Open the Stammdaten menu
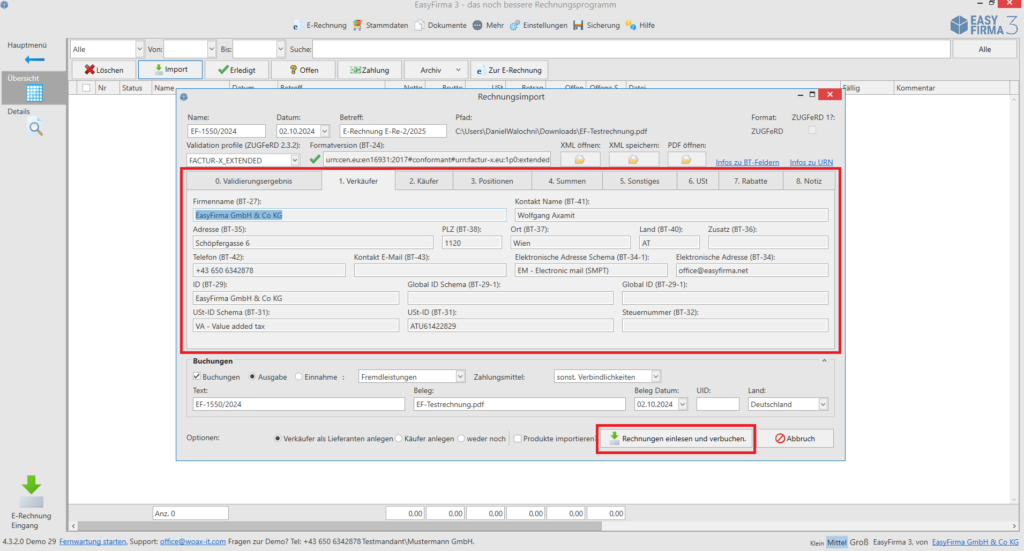This screenshot has width=1024, height=551. tap(380, 25)
